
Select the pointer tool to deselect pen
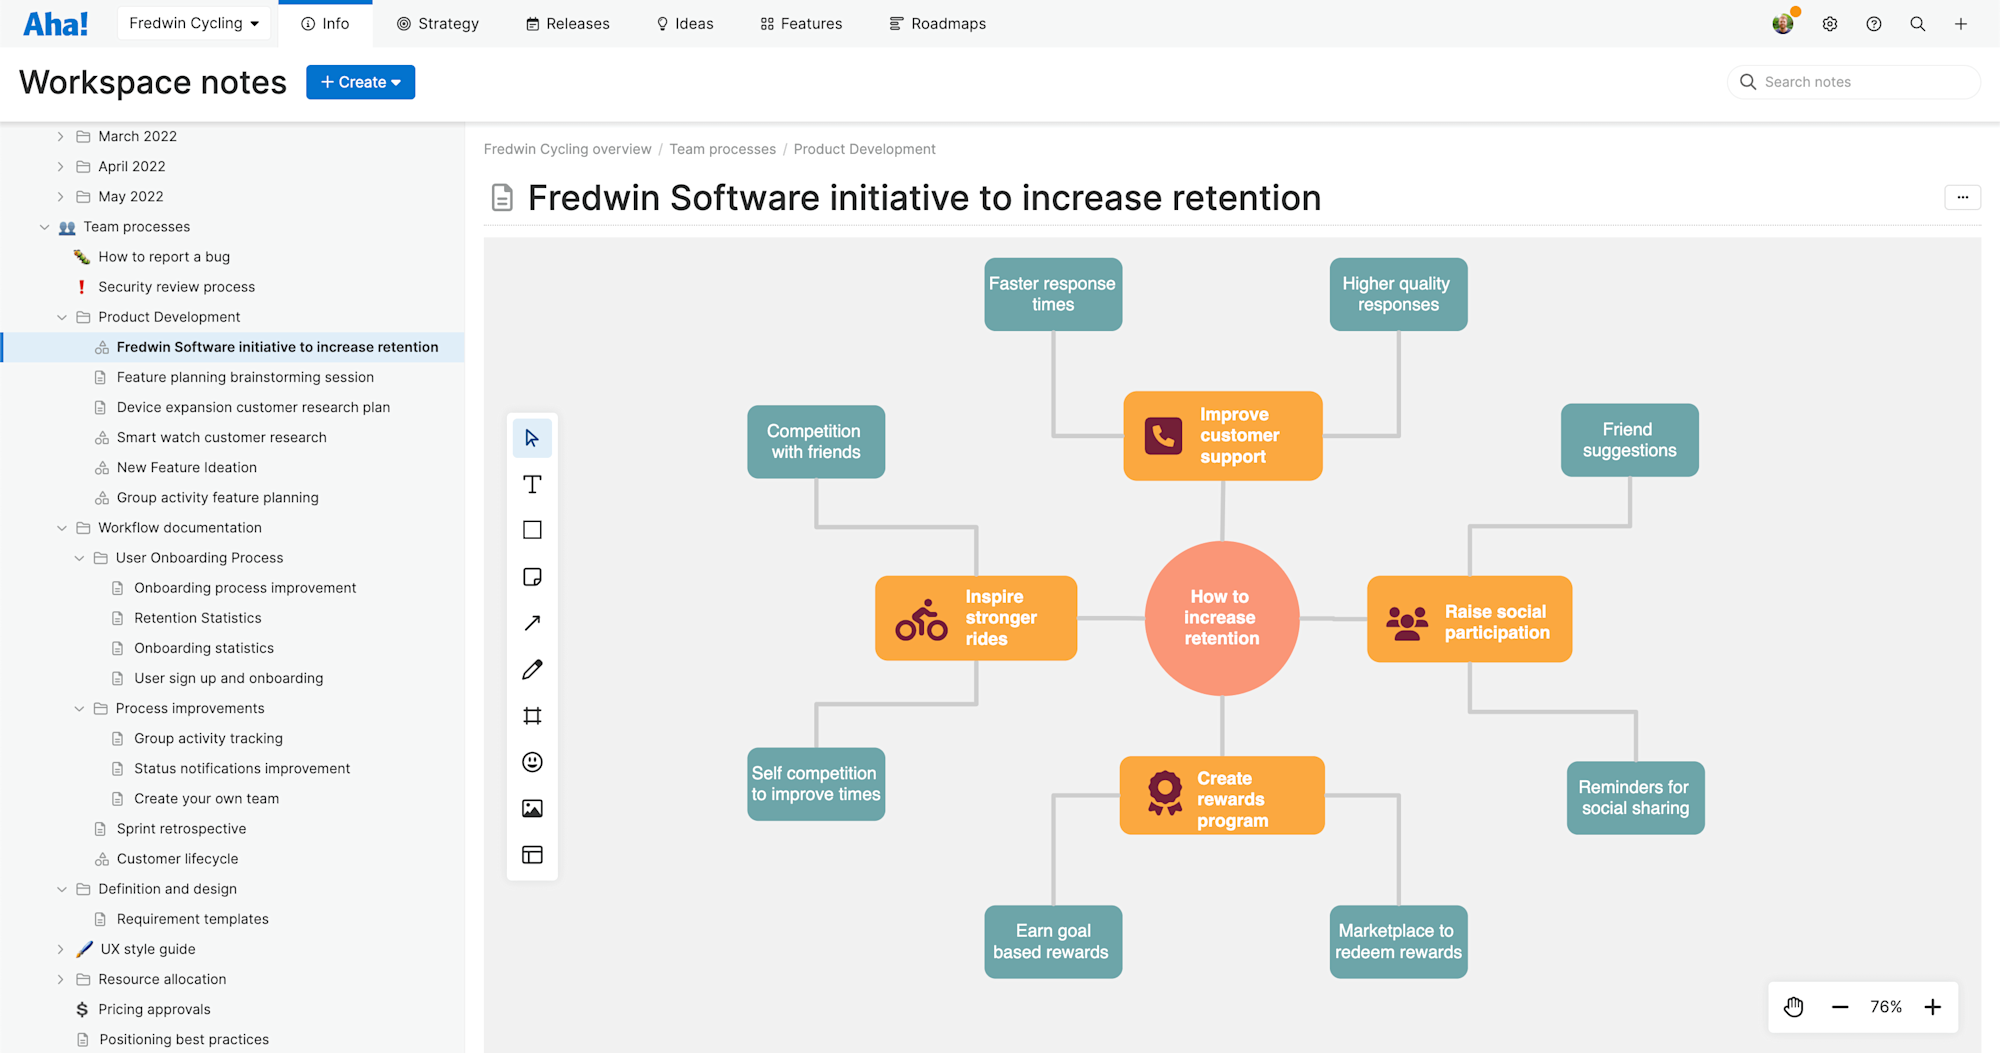coord(532,438)
